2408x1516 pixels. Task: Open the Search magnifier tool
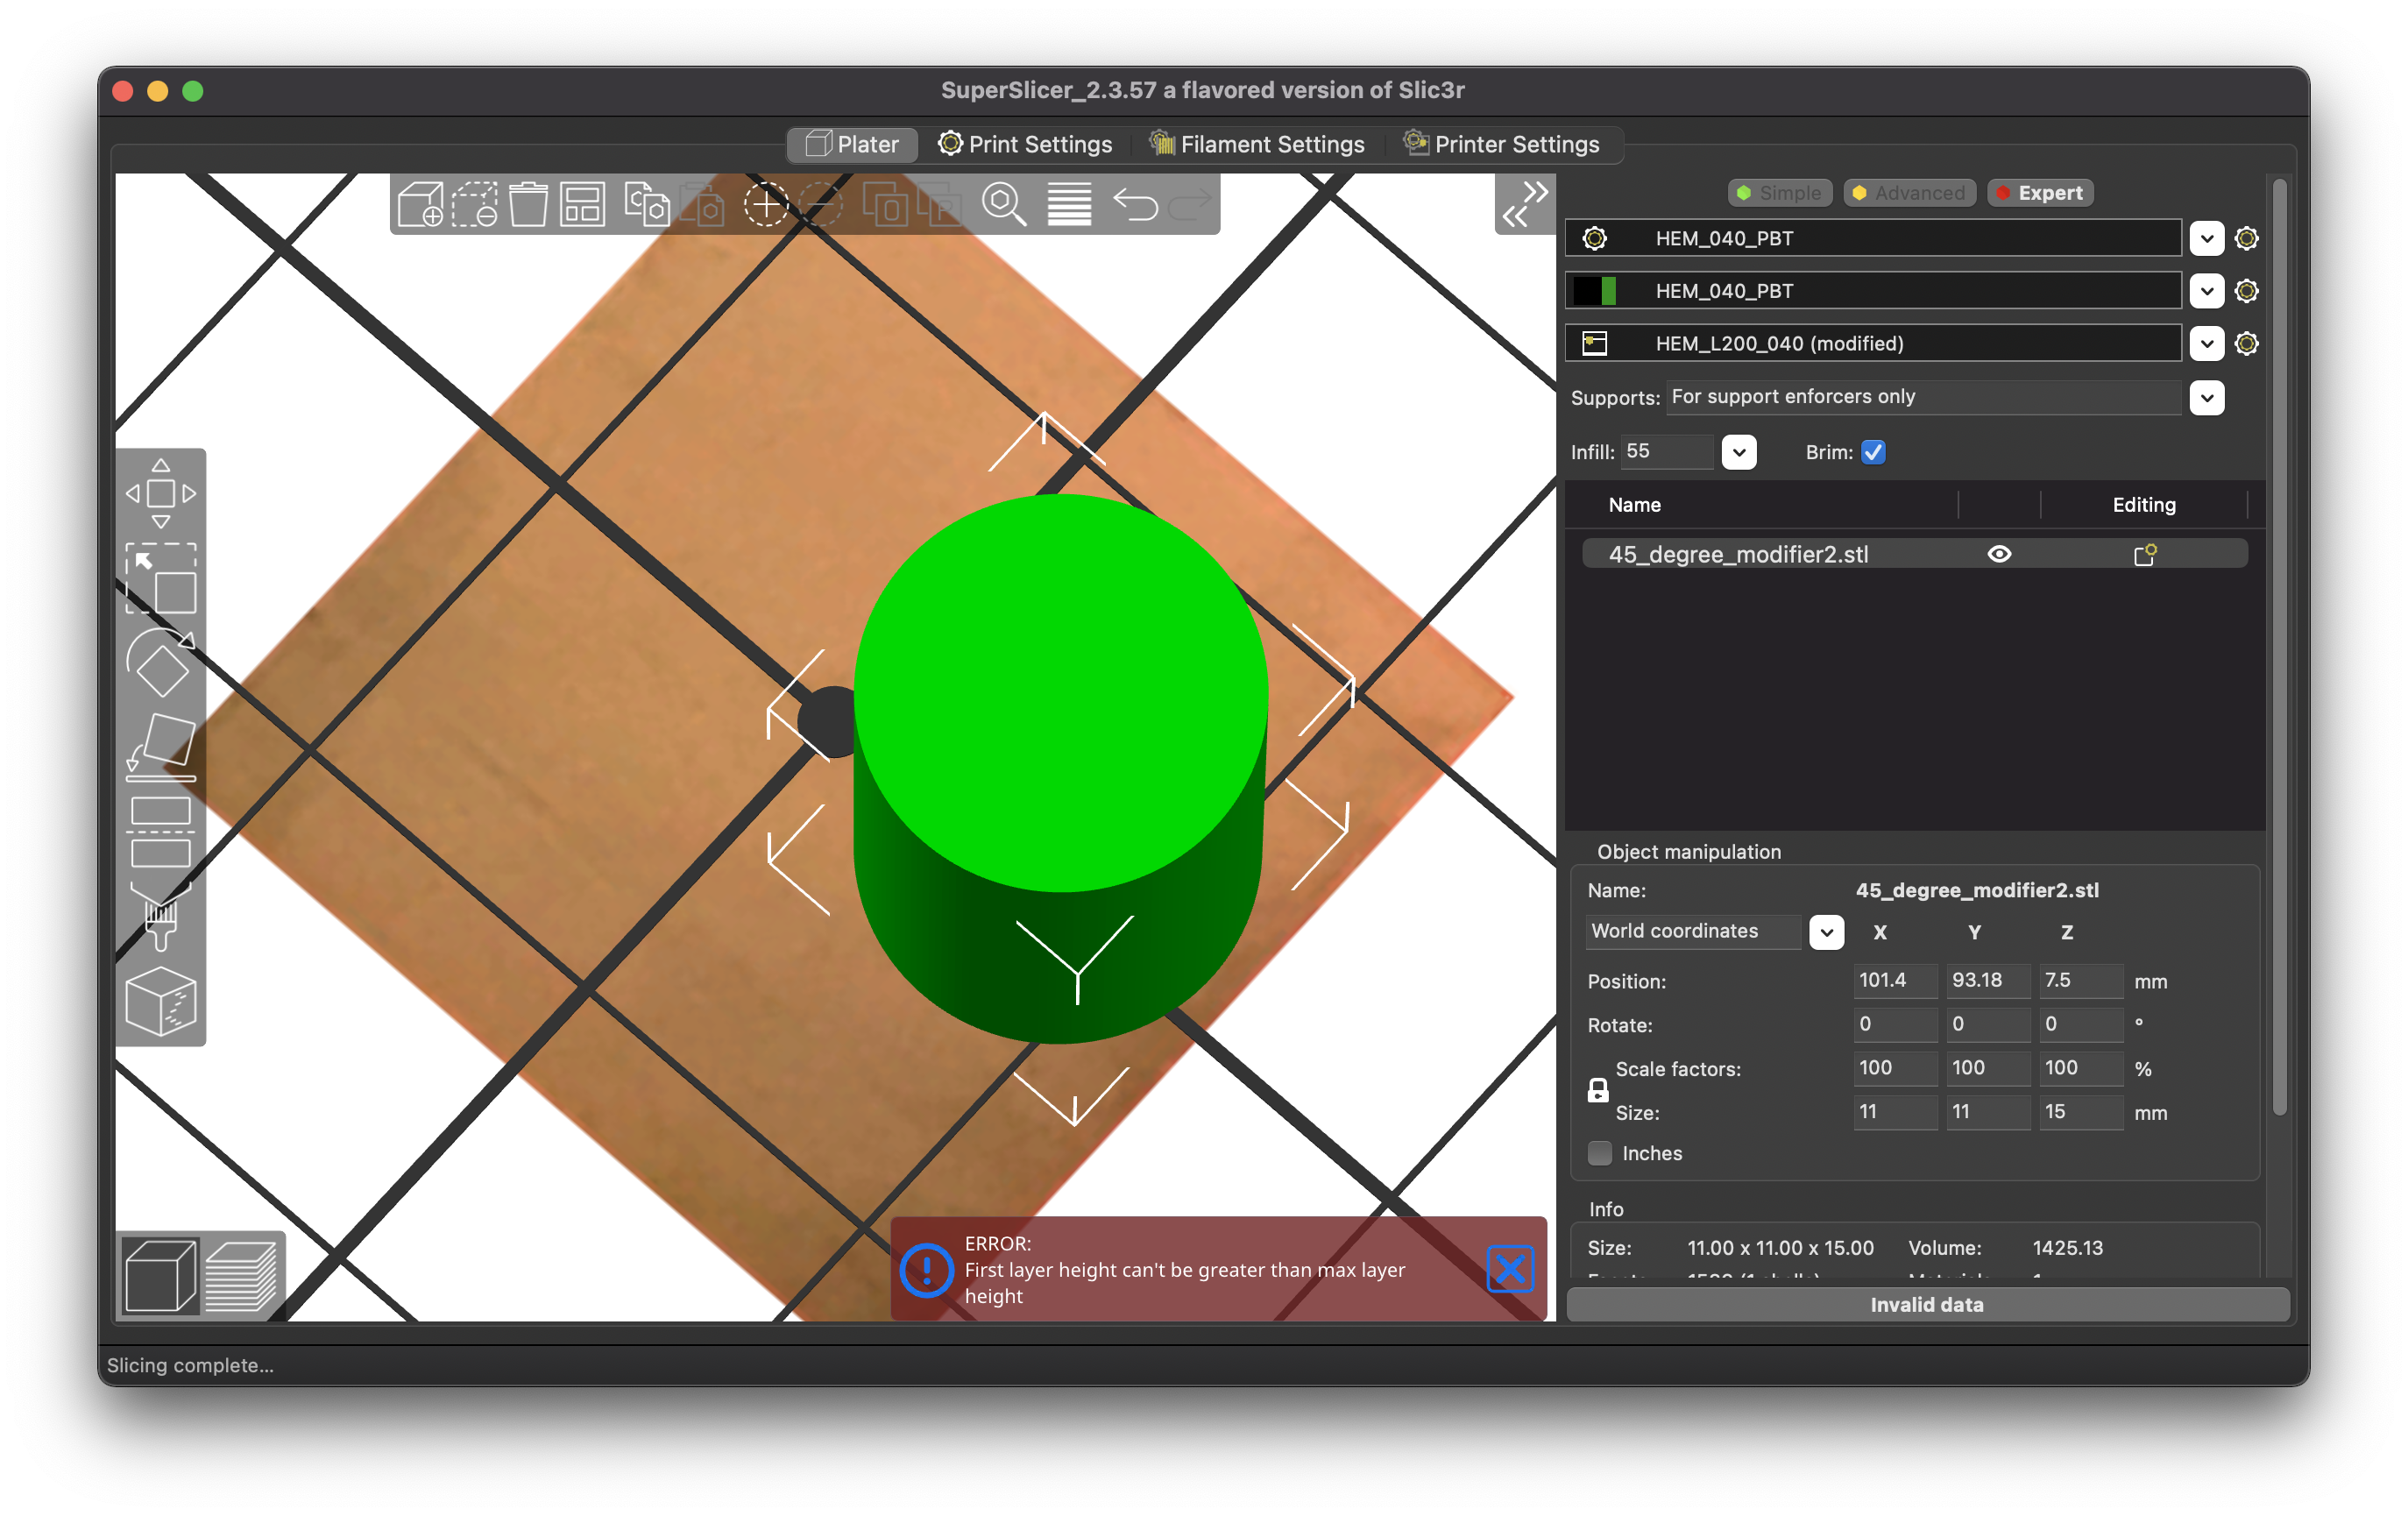pyautogui.click(x=1003, y=204)
